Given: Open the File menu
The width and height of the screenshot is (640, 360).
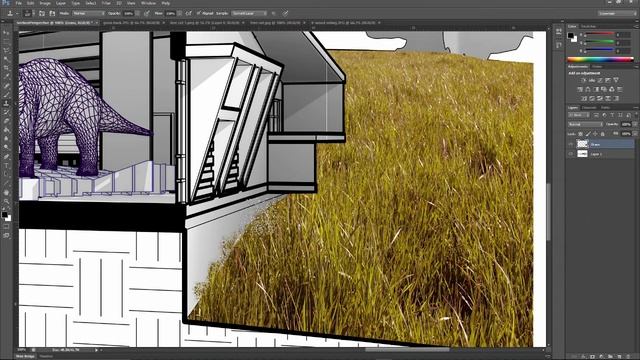Looking at the screenshot, I should coord(19,3).
